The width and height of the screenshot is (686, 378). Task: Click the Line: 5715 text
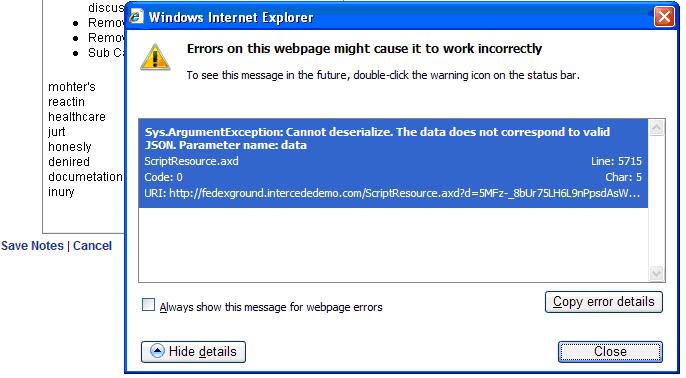tap(616, 161)
